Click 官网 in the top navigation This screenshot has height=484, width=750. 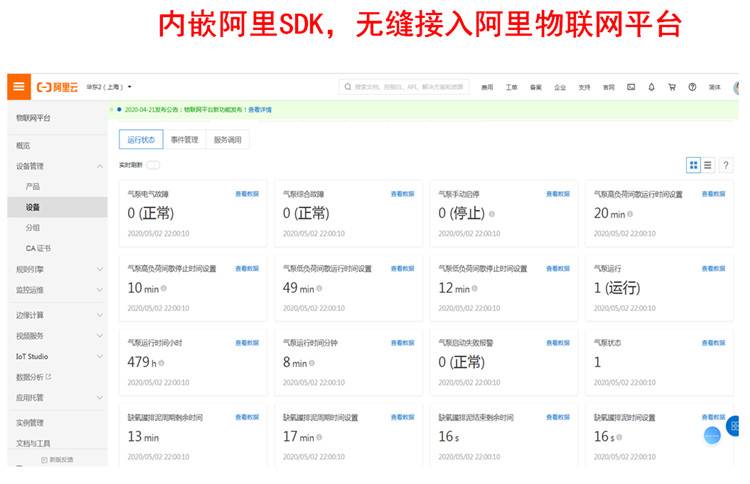pyautogui.click(x=608, y=87)
